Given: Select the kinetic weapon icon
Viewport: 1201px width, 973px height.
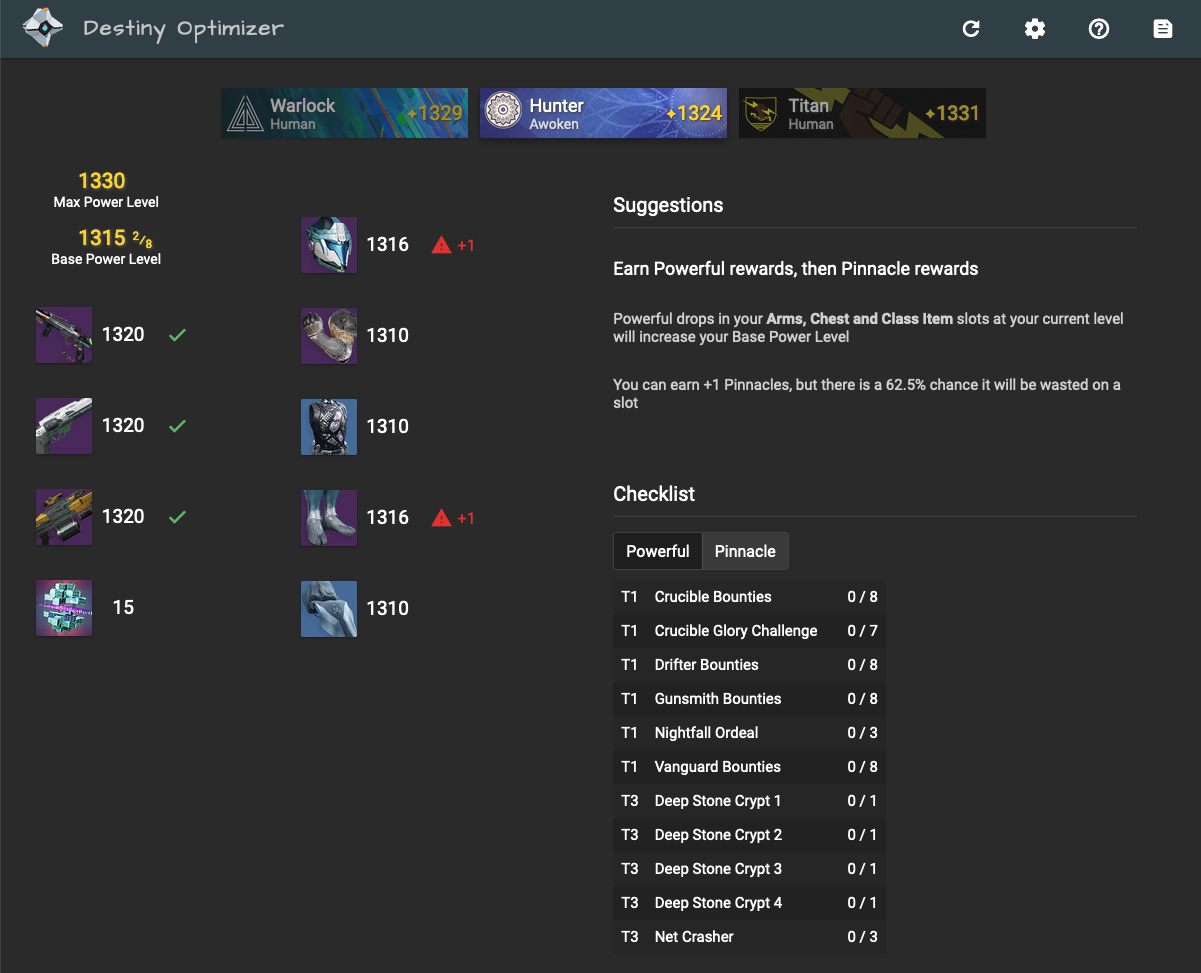Looking at the screenshot, I should pos(64,335).
